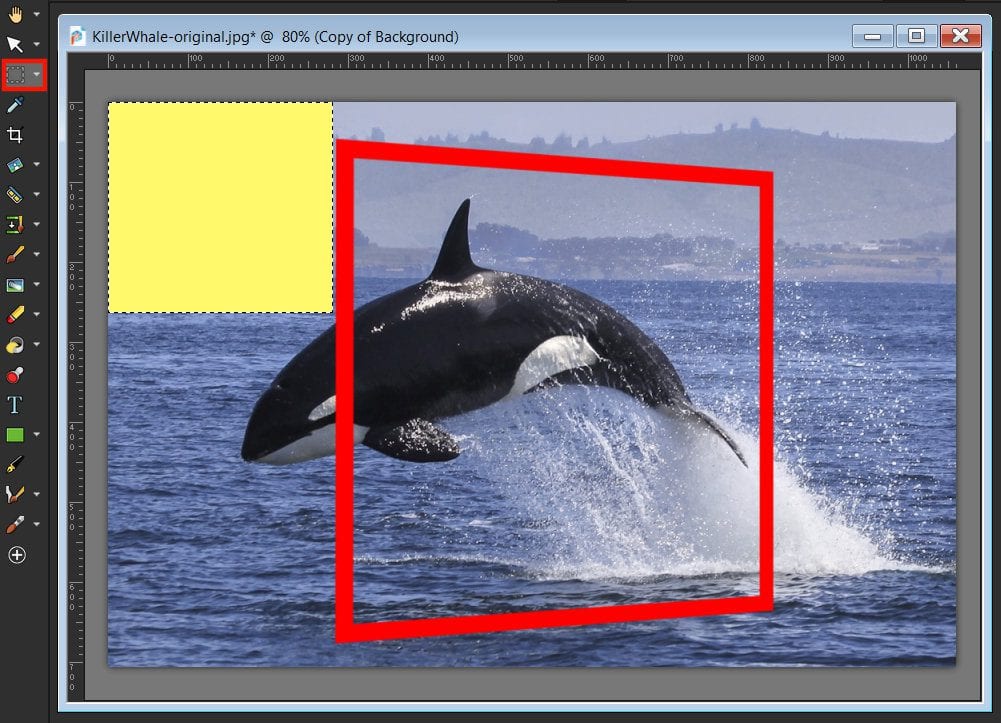The image size is (1001, 723).
Task: Select the Text tool
Action: coord(15,404)
